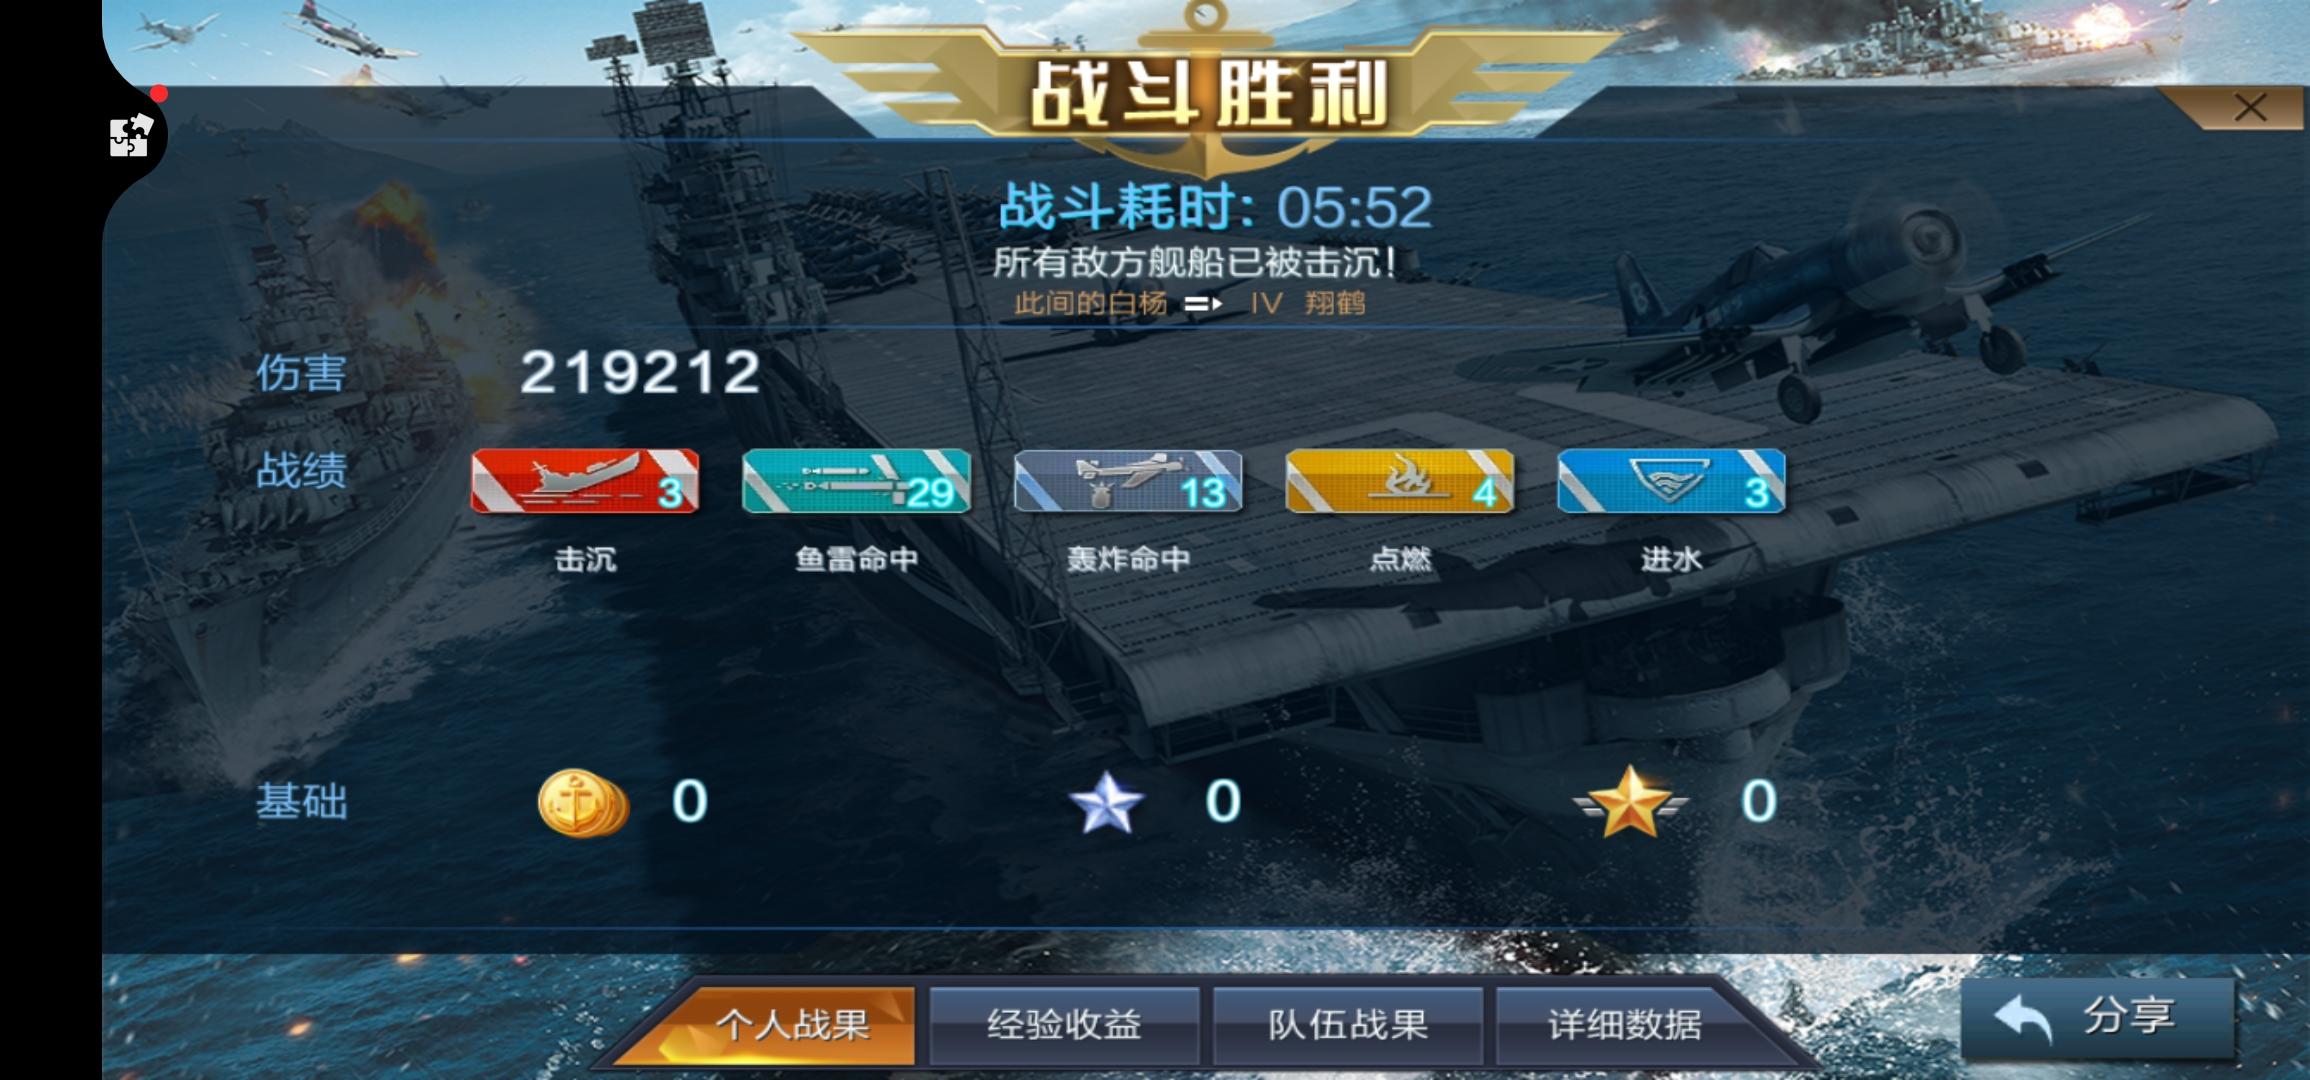The image size is (2310, 1080).
Task: Close the battle results panel
Action: [x=2250, y=107]
